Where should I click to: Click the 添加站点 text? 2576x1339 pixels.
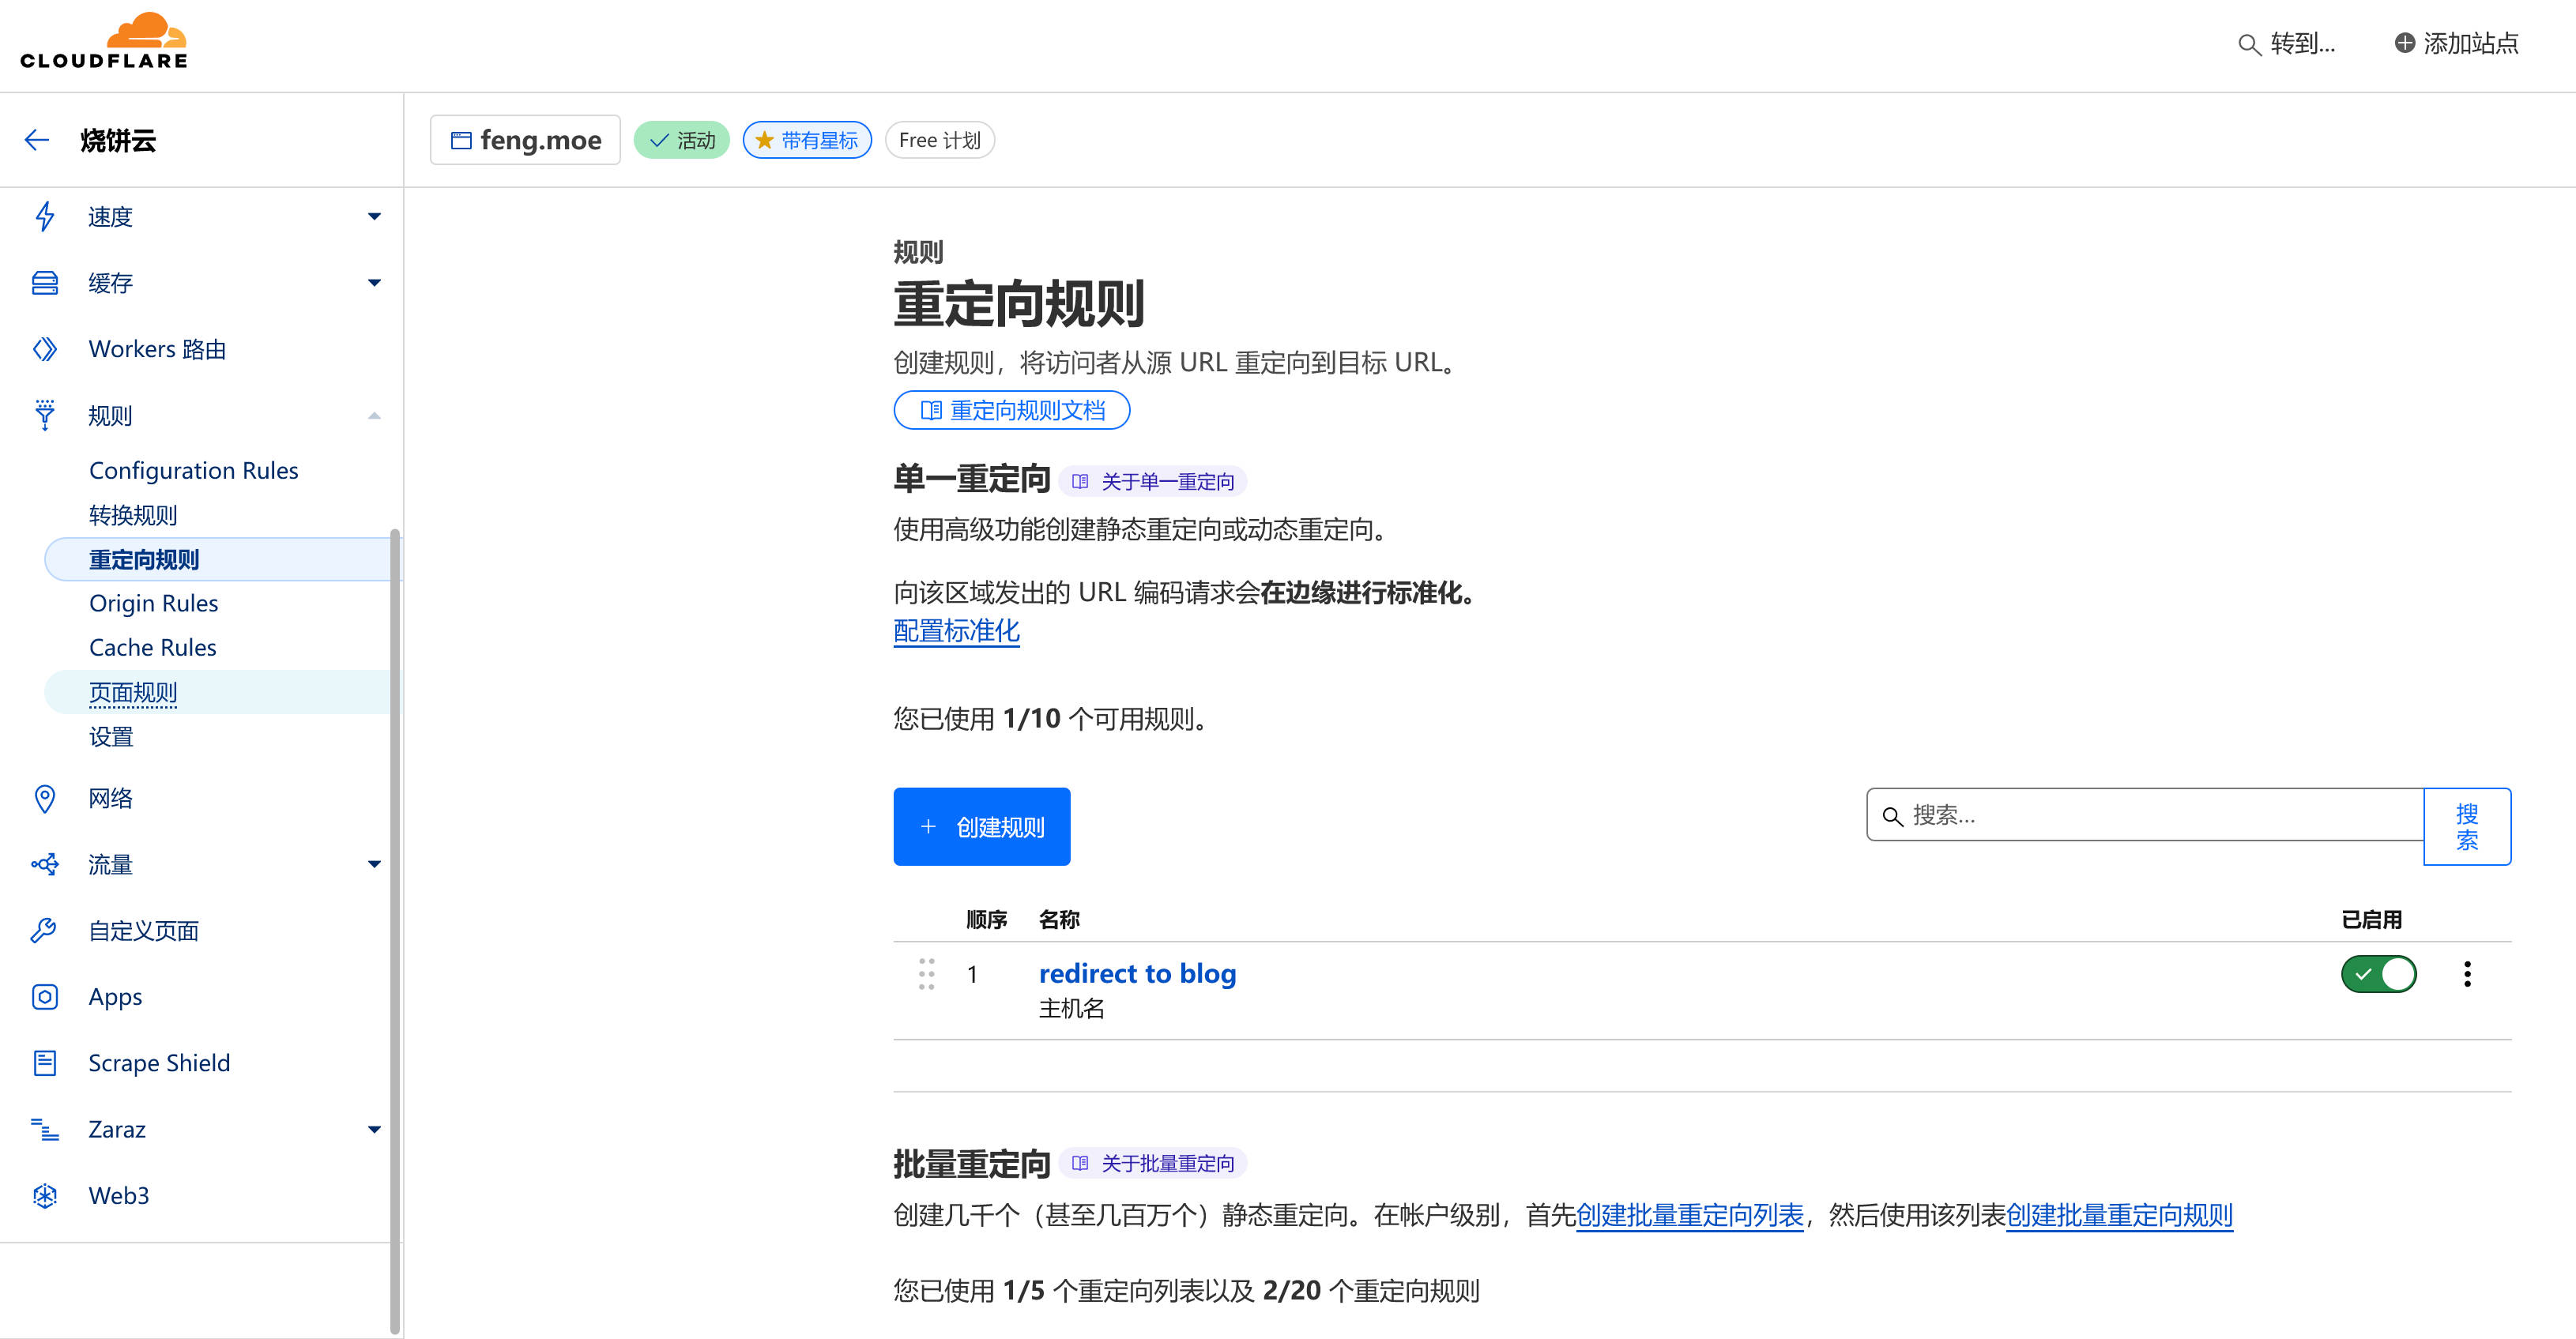pyautogui.click(x=2470, y=43)
